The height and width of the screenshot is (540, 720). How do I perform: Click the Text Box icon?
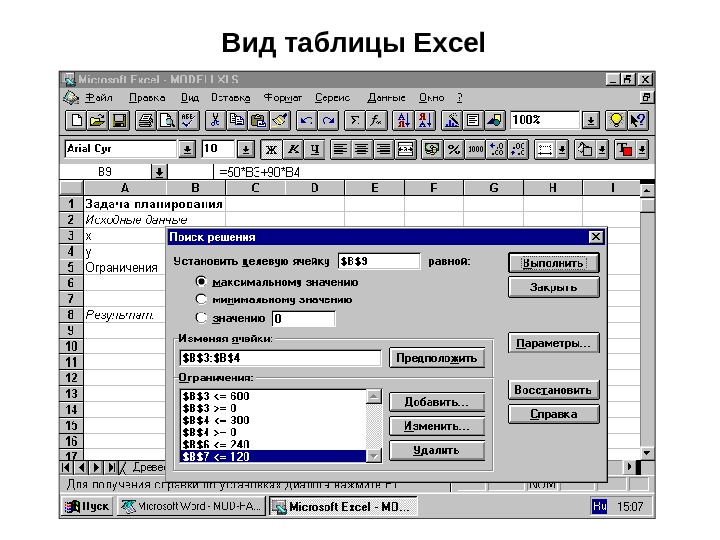[x=473, y=121]
